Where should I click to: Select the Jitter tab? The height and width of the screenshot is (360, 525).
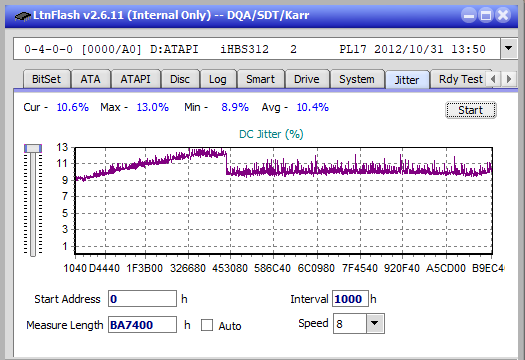tap(407, 80)
